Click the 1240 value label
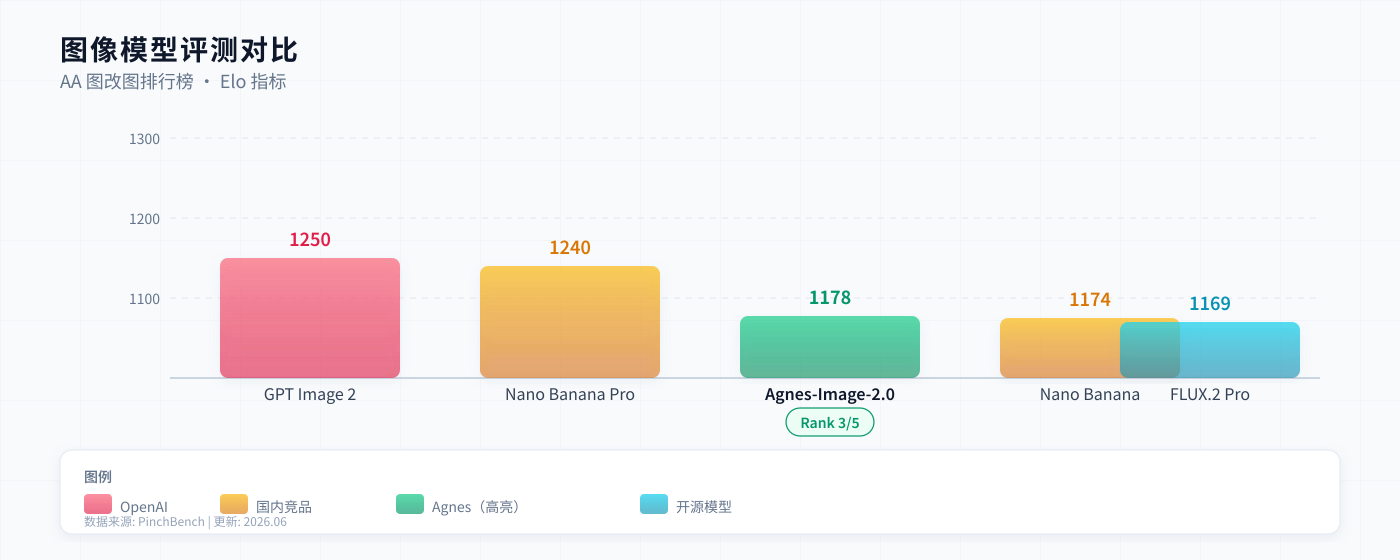Image resolution: width=1400 pixels, height=560 pixels. 570,248
